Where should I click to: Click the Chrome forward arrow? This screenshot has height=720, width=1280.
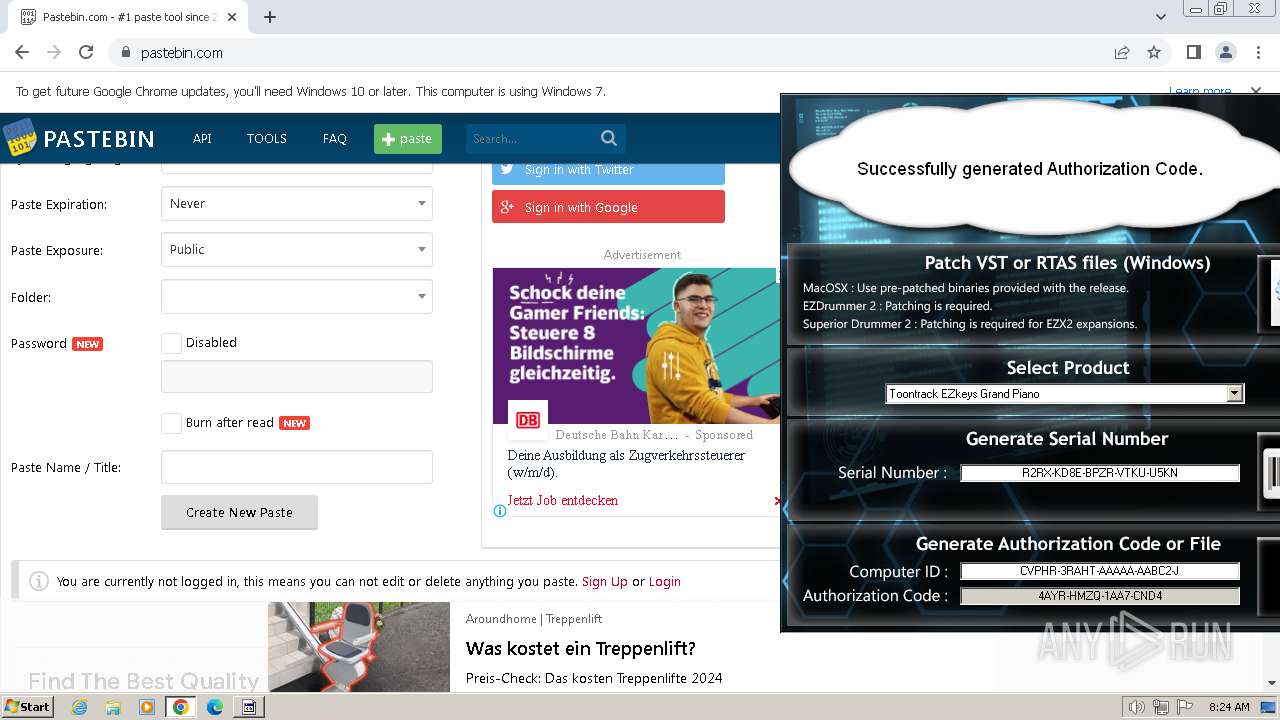coord(54,53)
